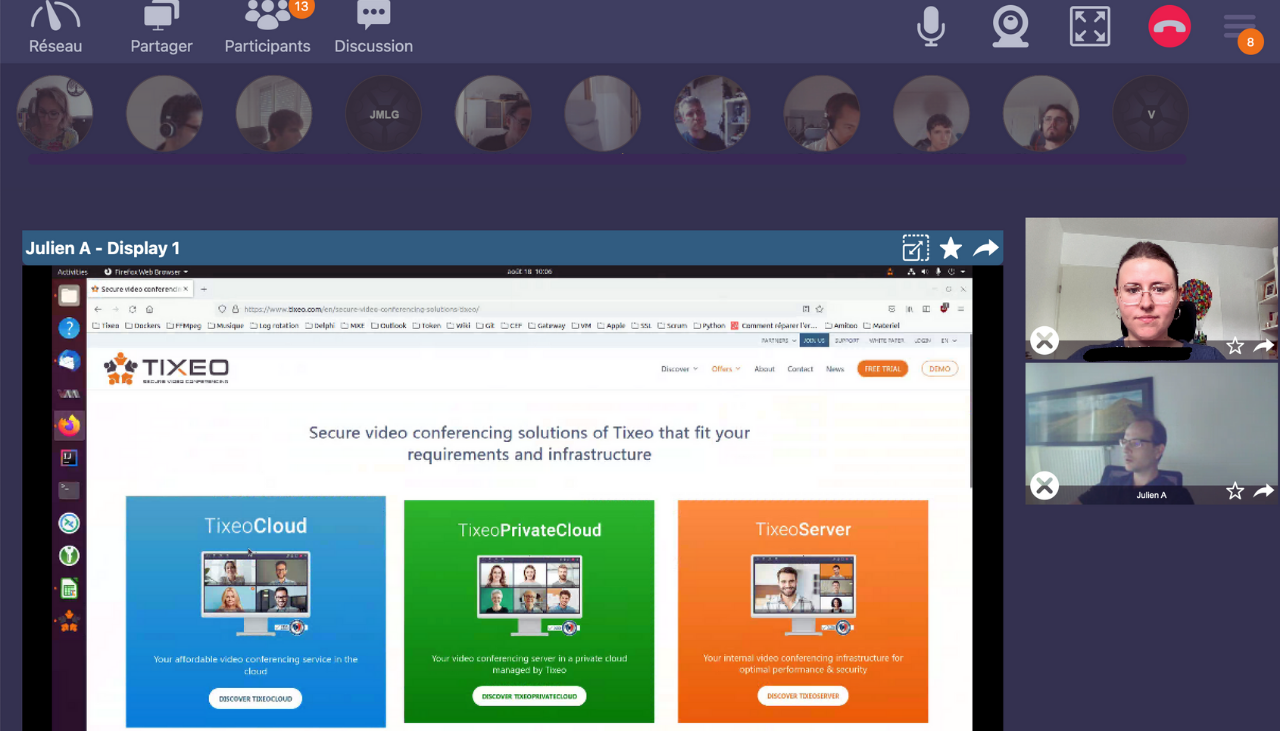Click Firefox icon in shared dock
The image size is (1280, 731).
[69, 425]
